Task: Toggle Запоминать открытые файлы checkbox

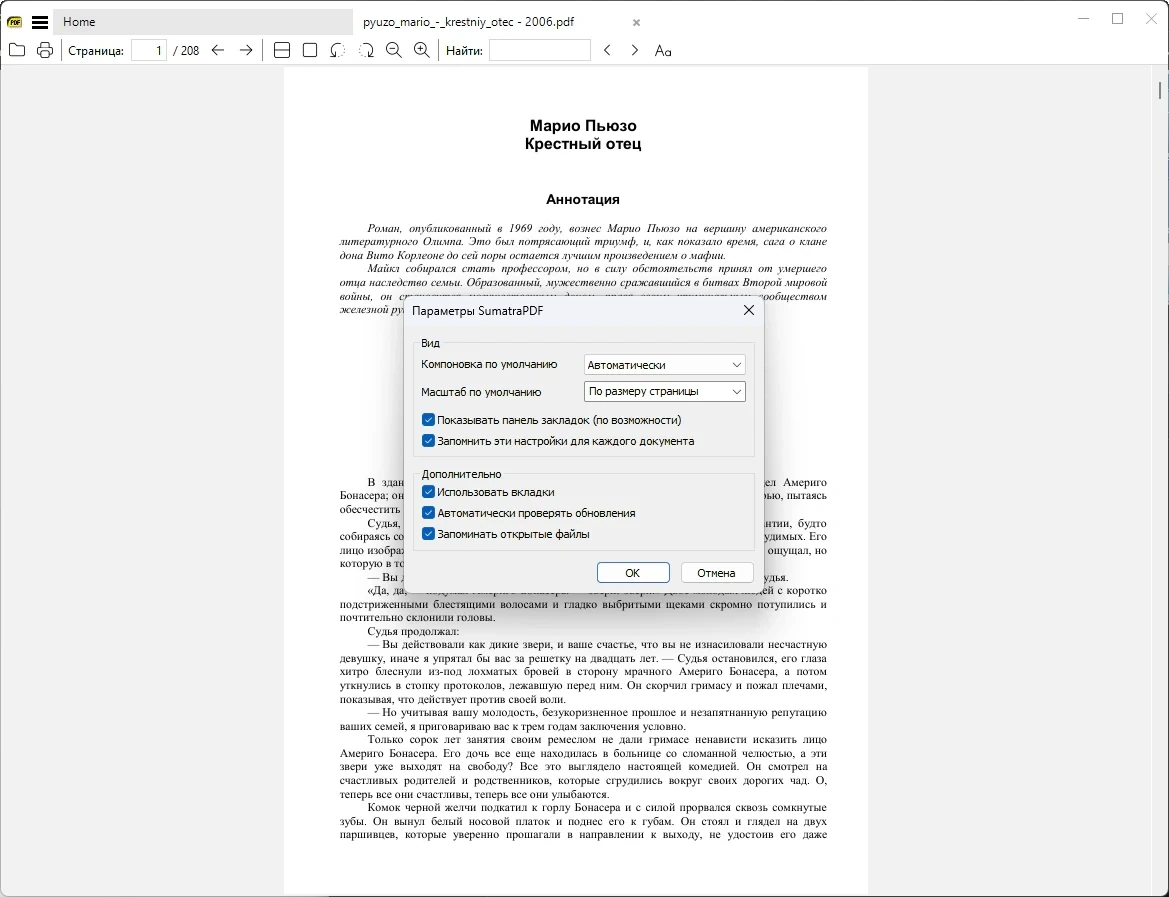Action: (428, 534)
